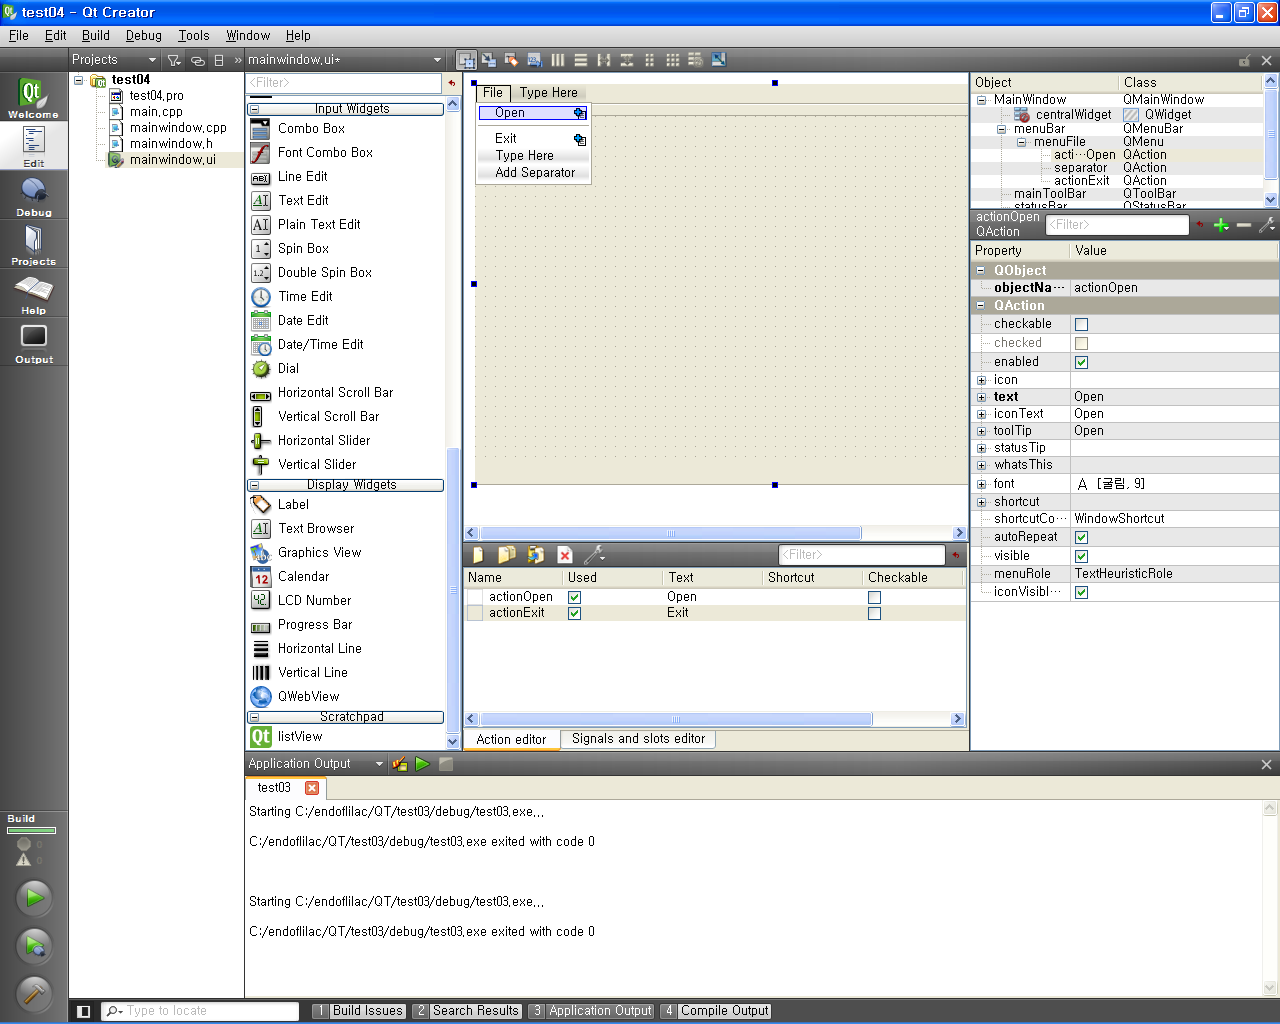Click the green run icon in Application Output
Image resolution: width=1280 pixels, height=1024 pixels.
(x=422, y=764)
